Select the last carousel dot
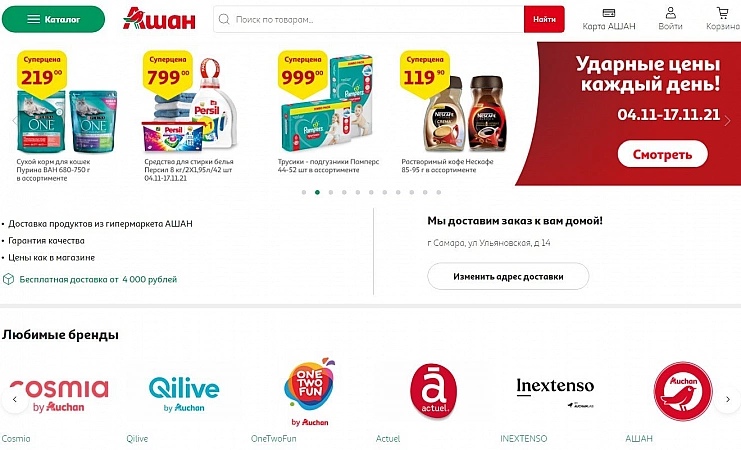Image resolution: width=741 pixels, height=450 pixels. [x=439, y=192]
